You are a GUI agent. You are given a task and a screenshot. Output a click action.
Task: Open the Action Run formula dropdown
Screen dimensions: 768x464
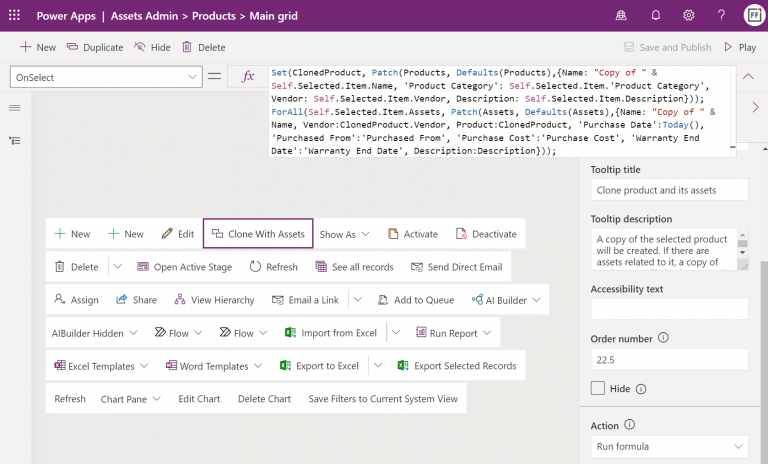pyautogui.click(x=670, y=446)
